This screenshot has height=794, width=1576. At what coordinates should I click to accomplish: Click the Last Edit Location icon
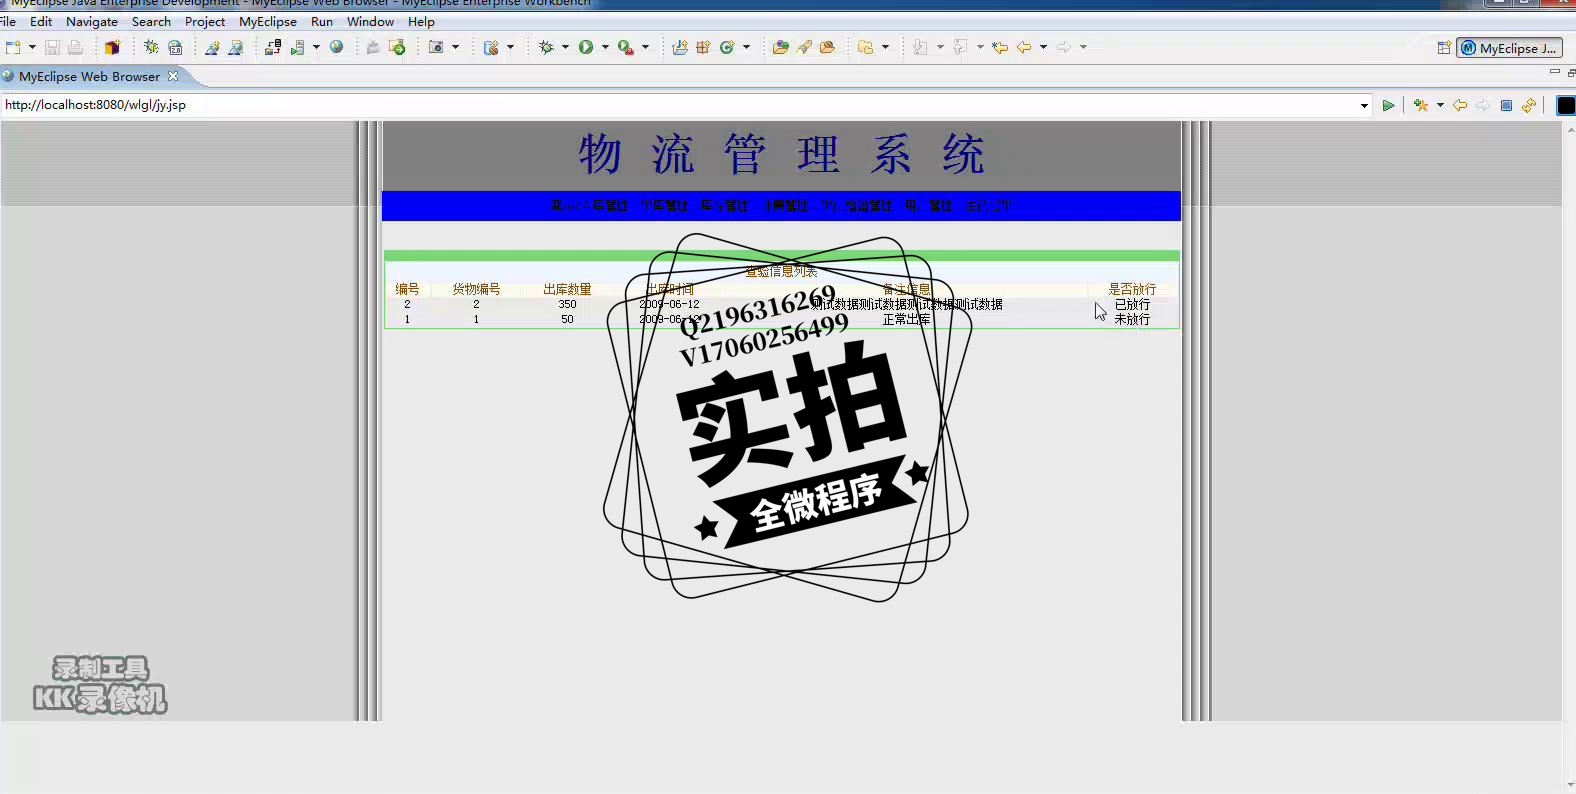(x=1000, y=47)
